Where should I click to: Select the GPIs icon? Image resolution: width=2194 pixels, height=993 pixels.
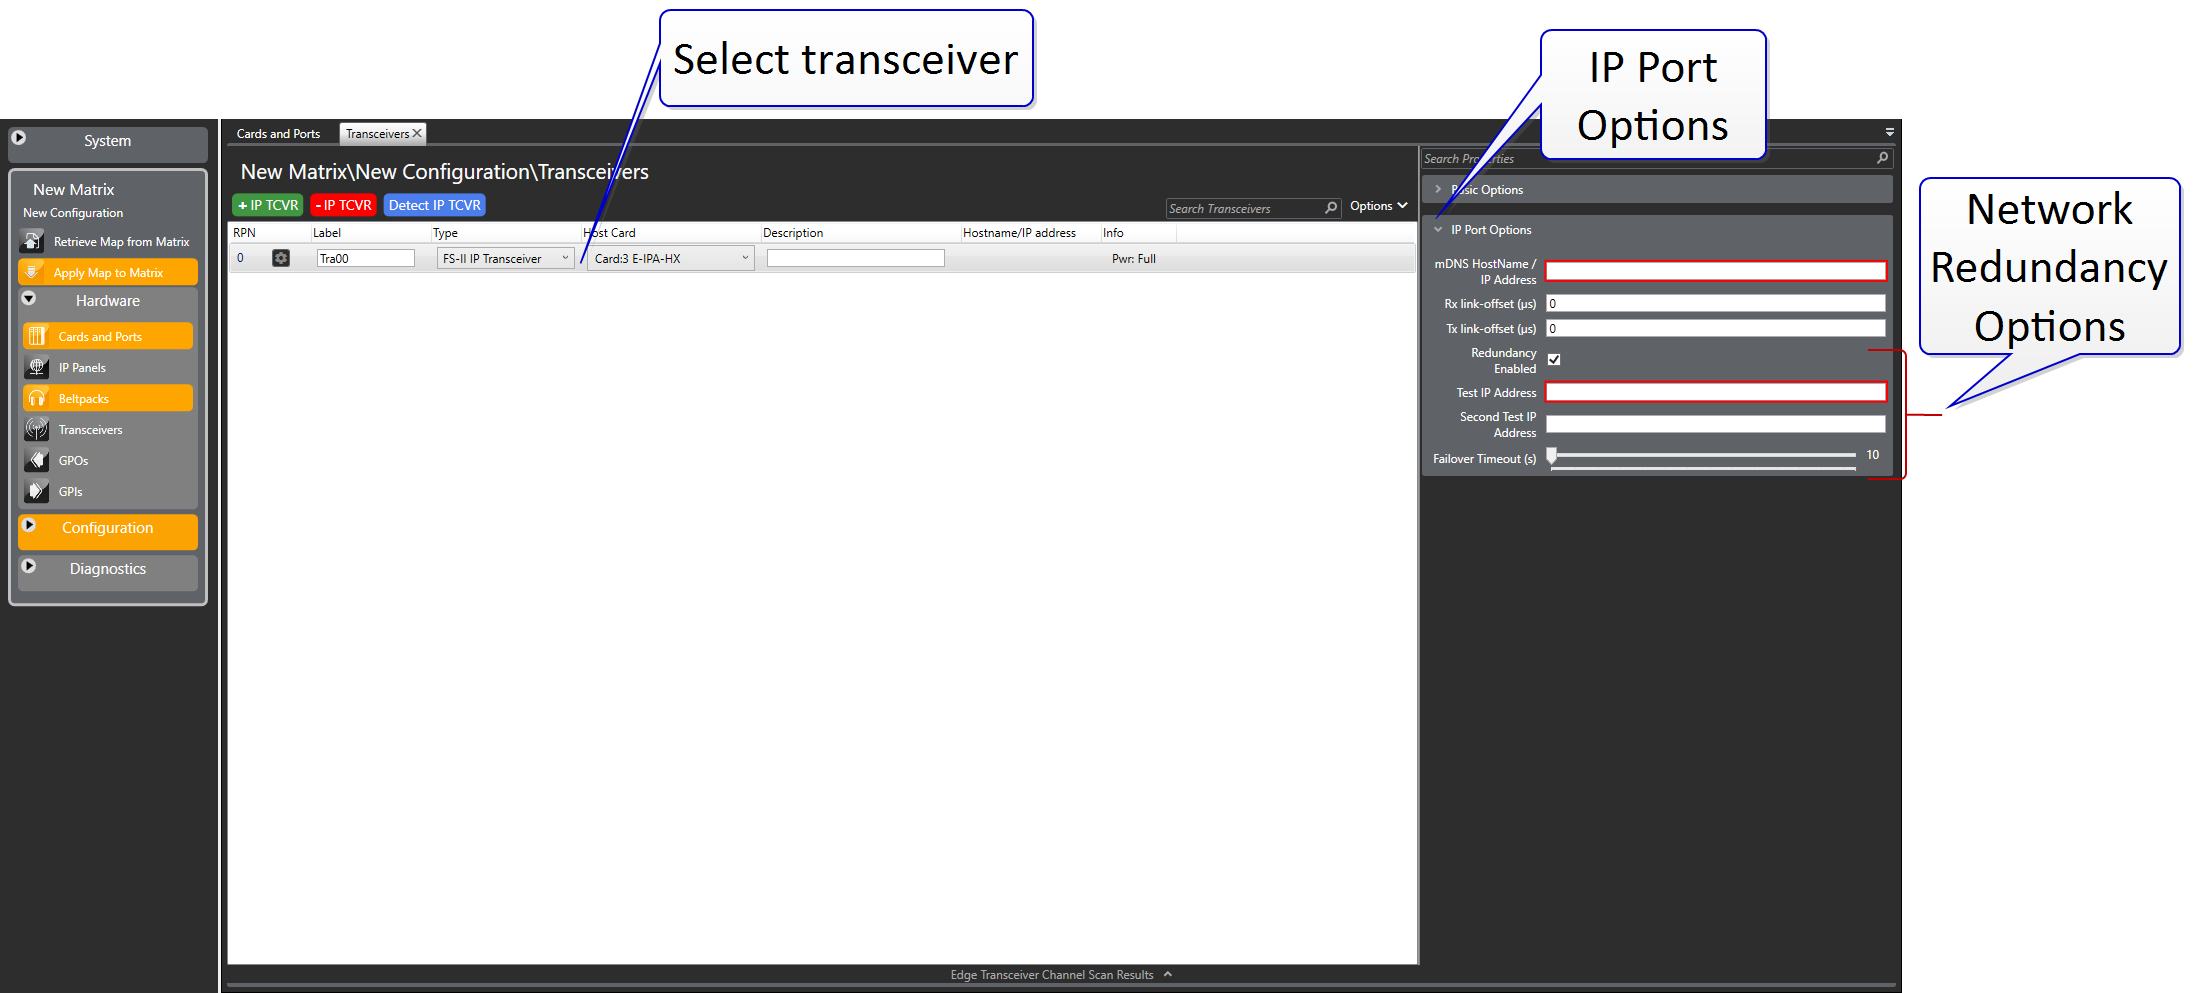(37, 491)
